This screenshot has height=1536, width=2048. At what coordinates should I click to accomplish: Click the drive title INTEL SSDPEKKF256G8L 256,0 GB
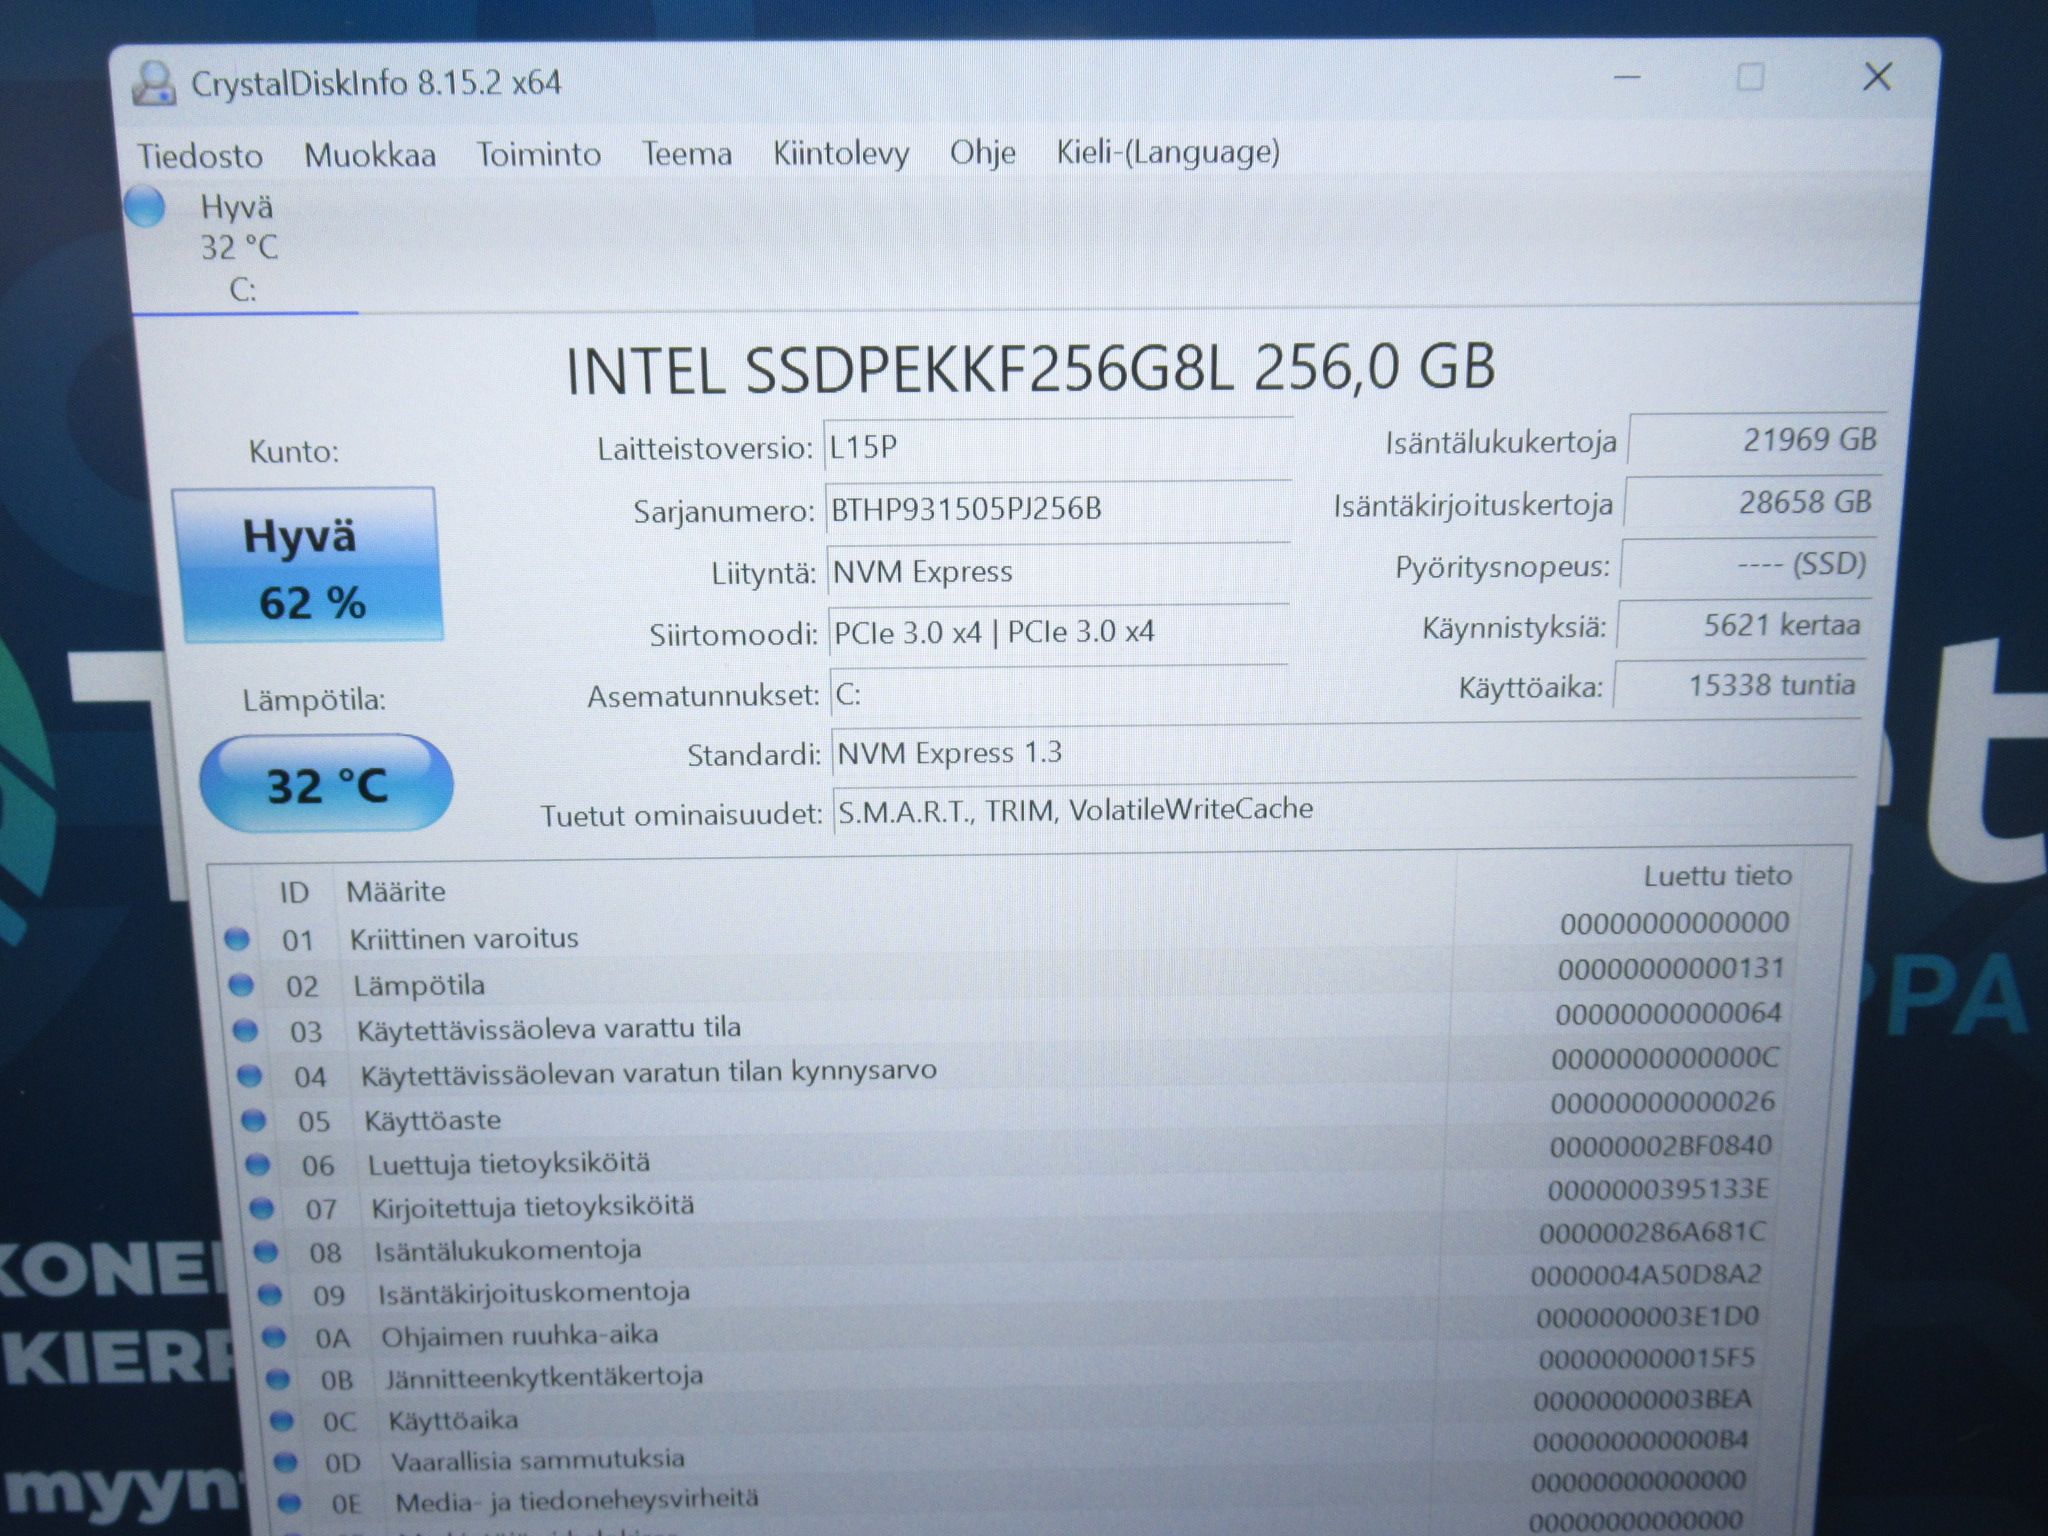coord(1031,368)
